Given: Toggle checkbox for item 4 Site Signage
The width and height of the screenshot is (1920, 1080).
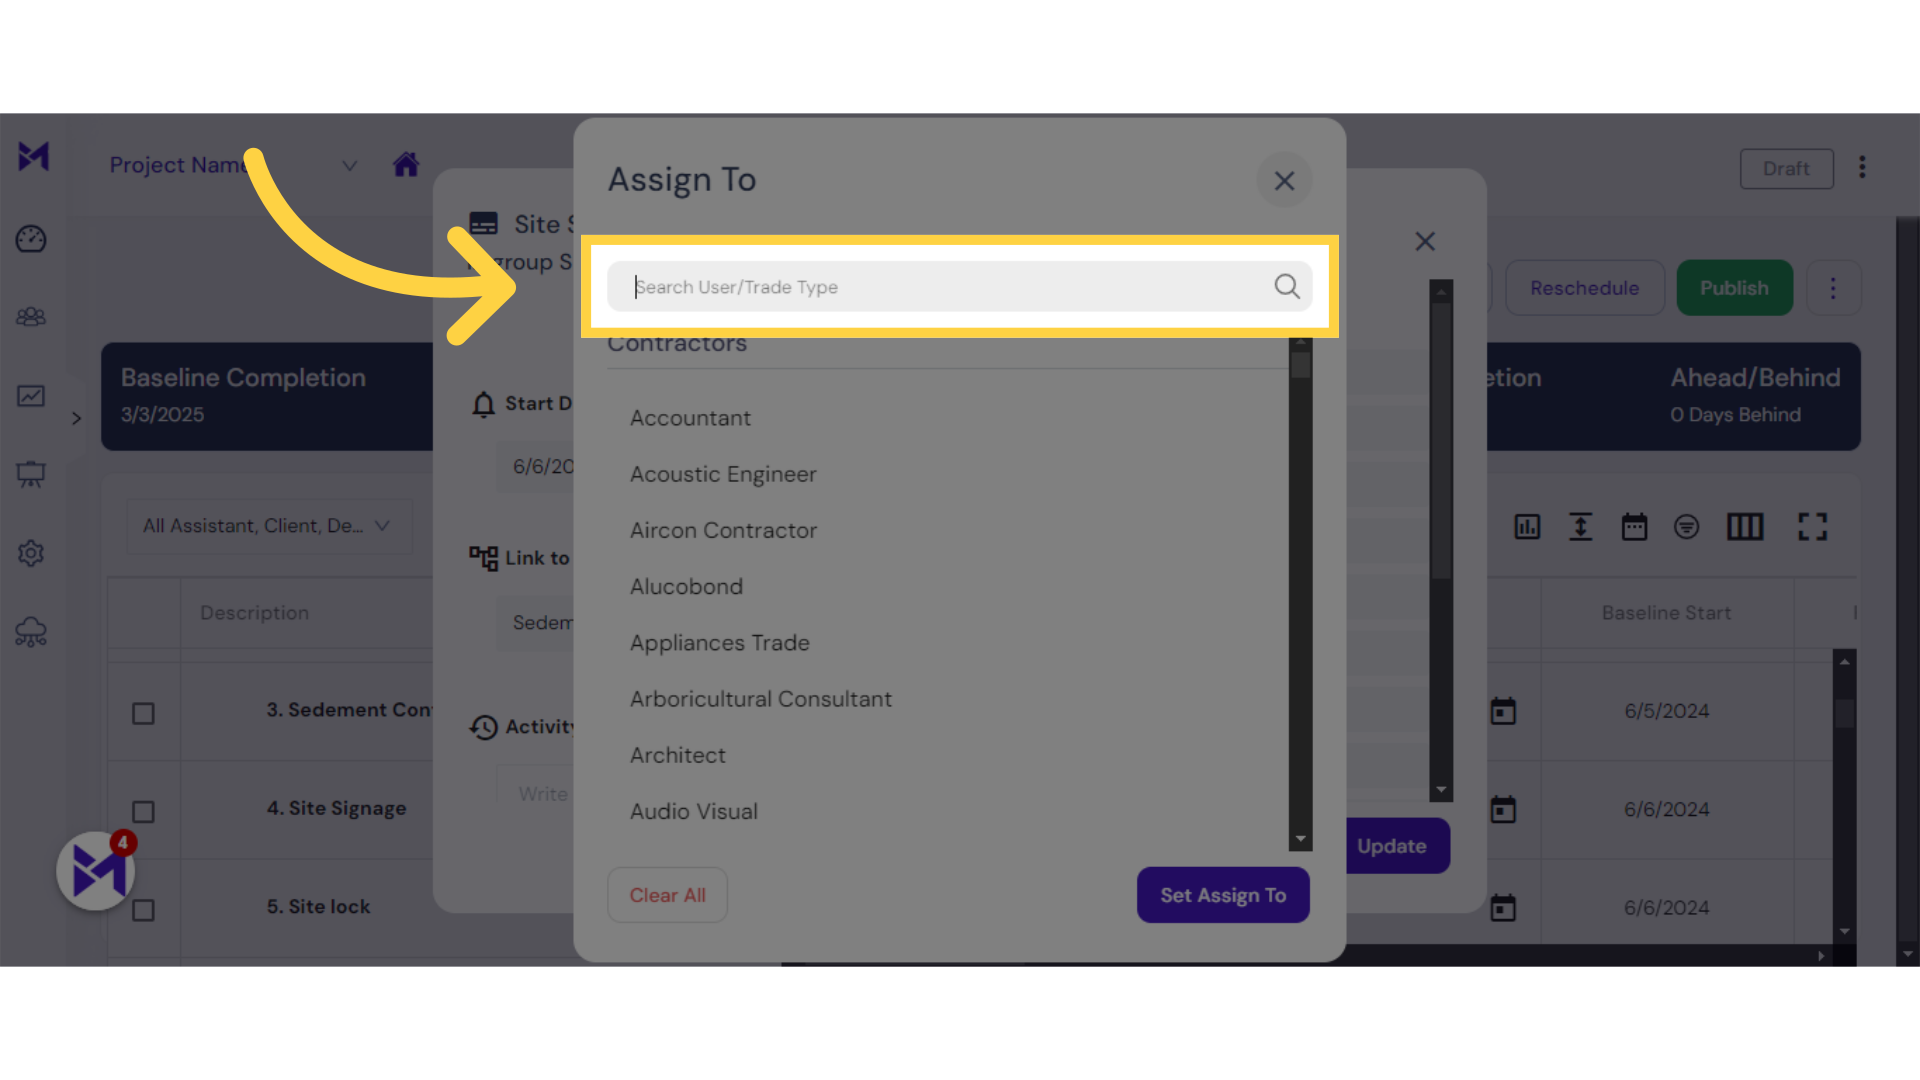Looking at the screenshot, I should tap(142, 808).
